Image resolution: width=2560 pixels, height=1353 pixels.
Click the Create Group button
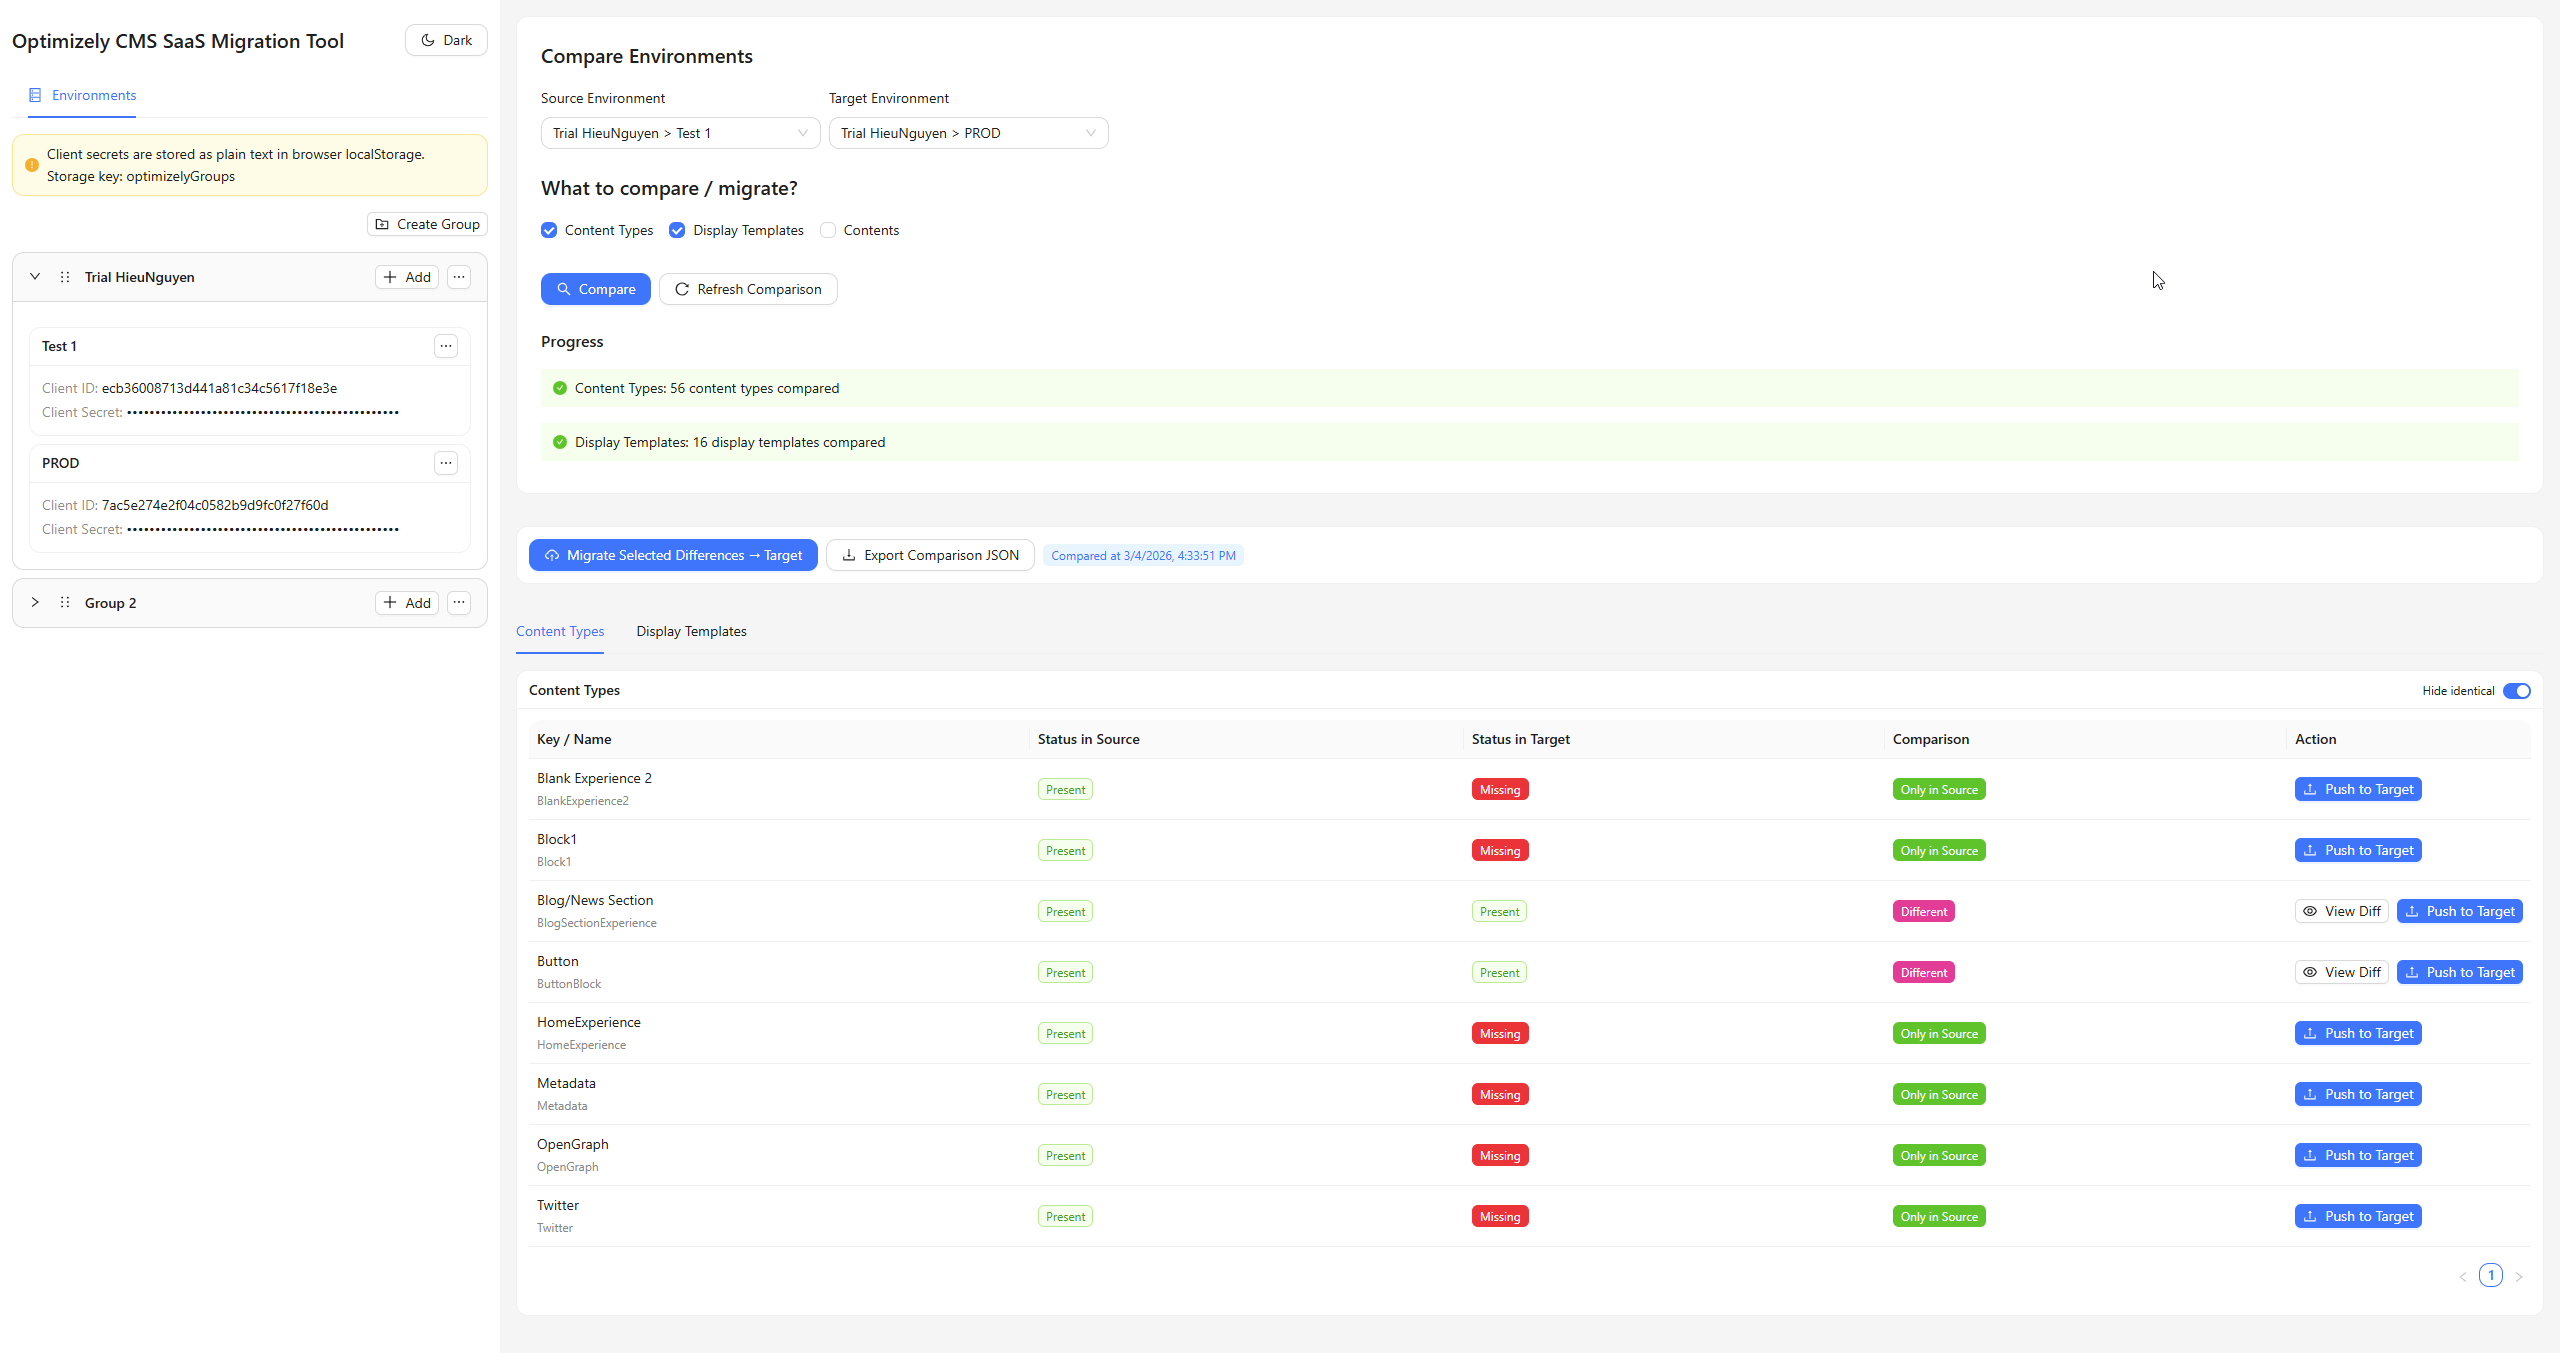(427, 224)
